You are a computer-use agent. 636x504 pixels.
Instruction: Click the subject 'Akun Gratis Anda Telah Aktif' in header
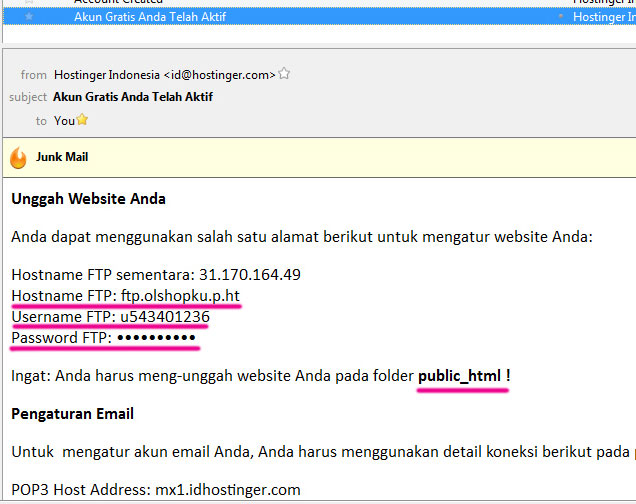point(133,97)
